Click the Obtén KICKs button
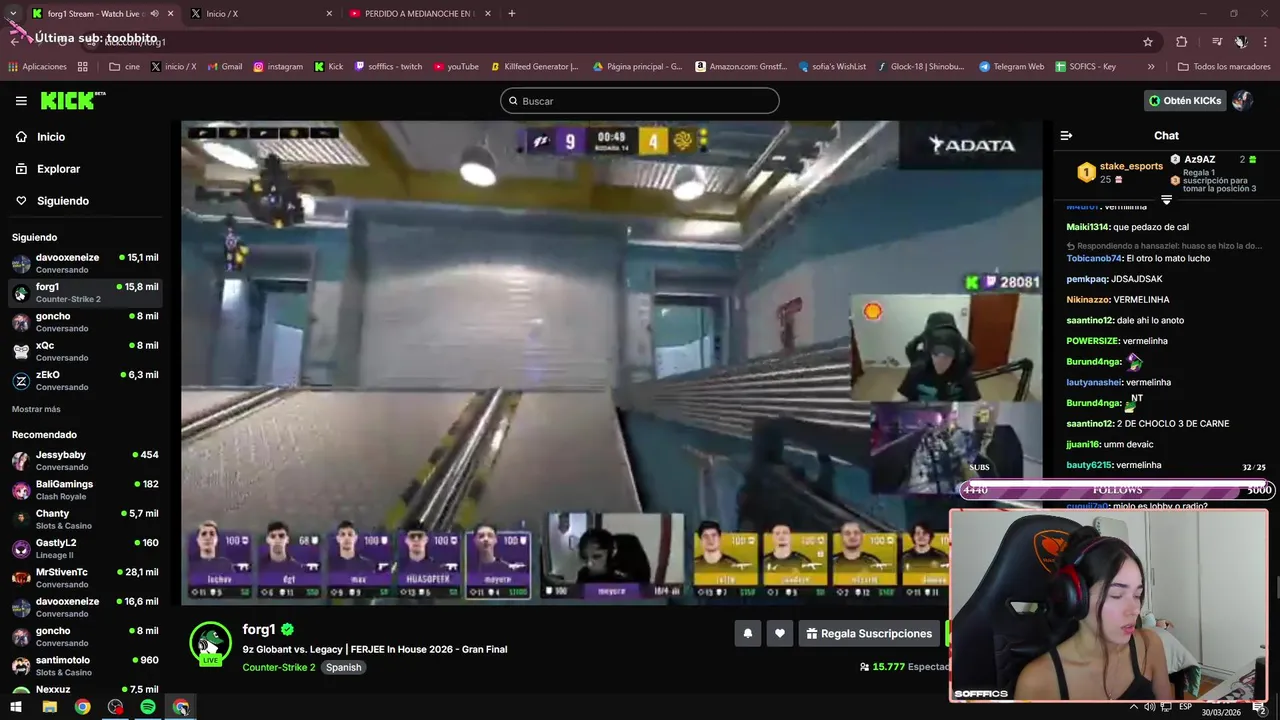The image size is (1280, 720). [1185, 101]
